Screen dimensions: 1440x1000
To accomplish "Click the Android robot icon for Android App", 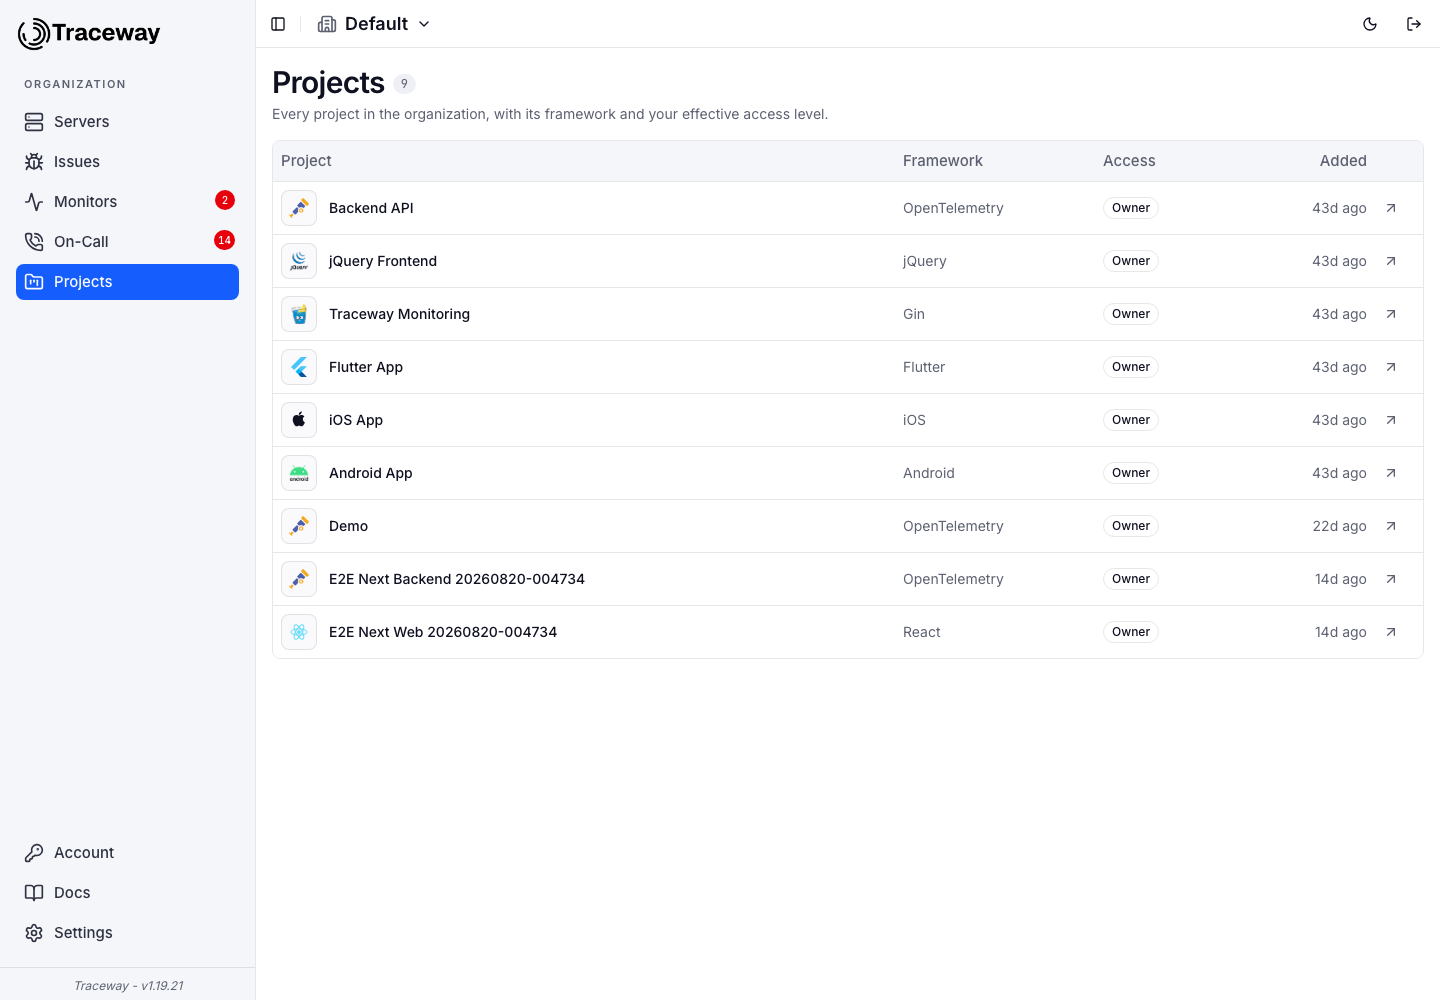I will pos(299,473).
